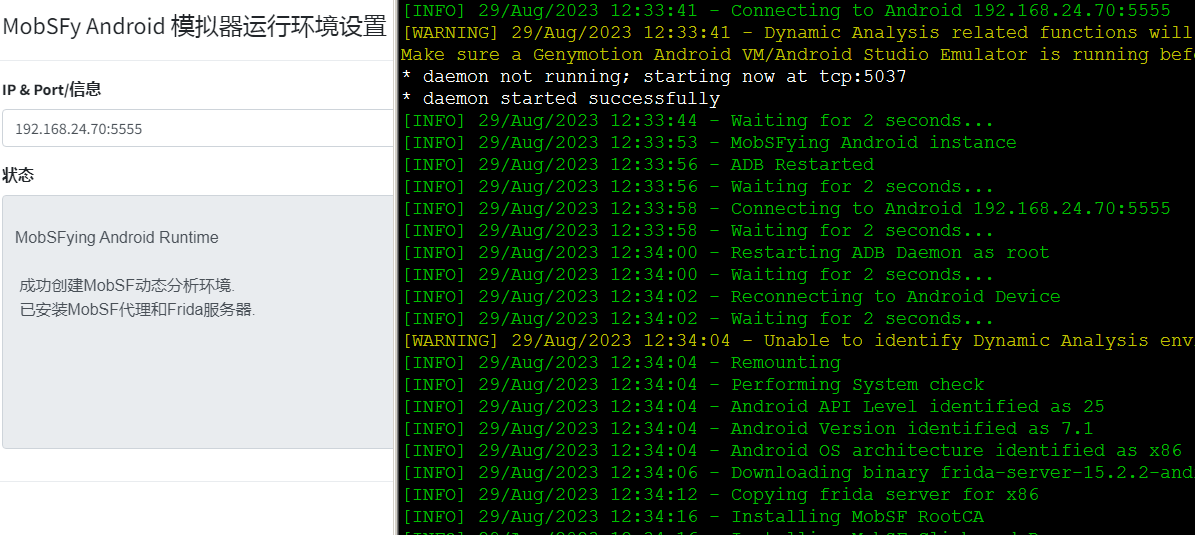
Task: Click the '已安装MobSF代理和Frida服务器.' message
Action: click(x=137, y=309)
